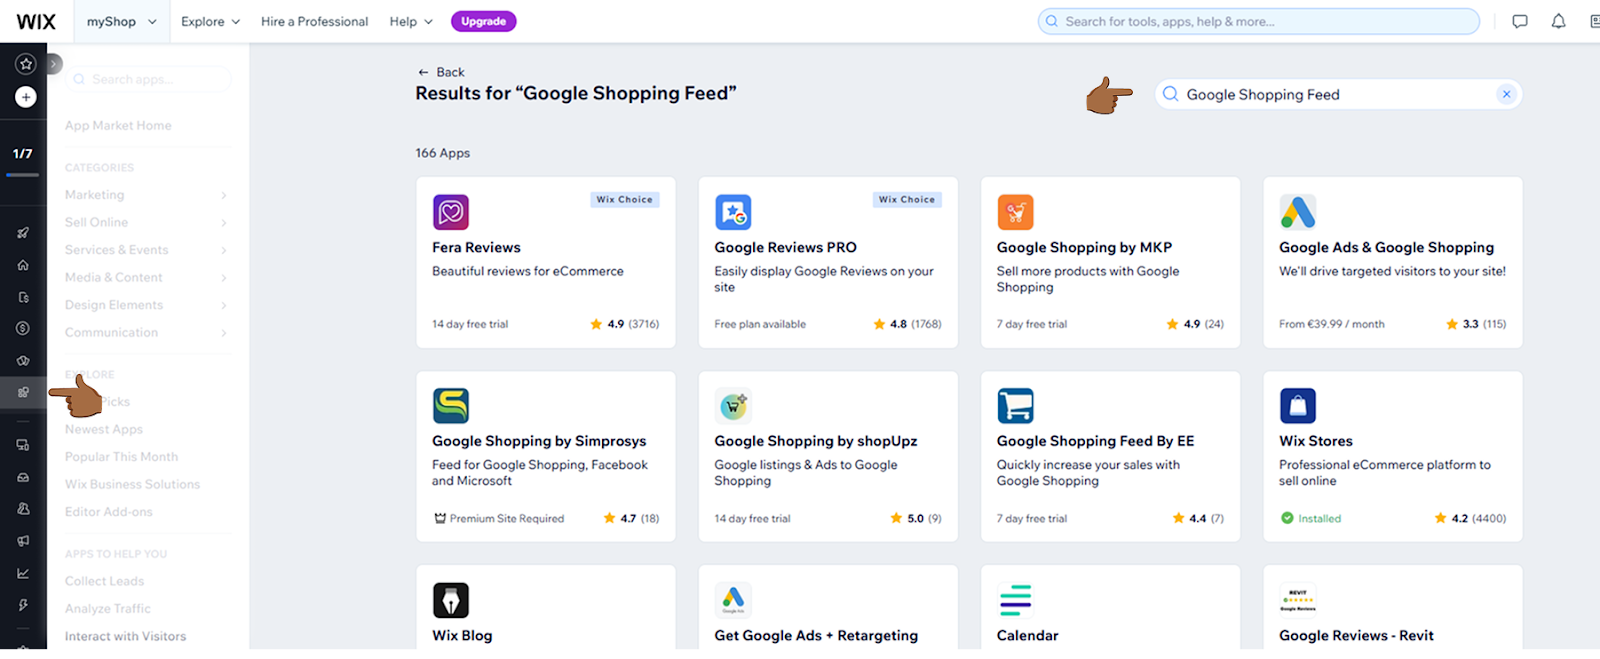
Task: Open the rocket setup icon in sidebar
Action: [23, 233]
